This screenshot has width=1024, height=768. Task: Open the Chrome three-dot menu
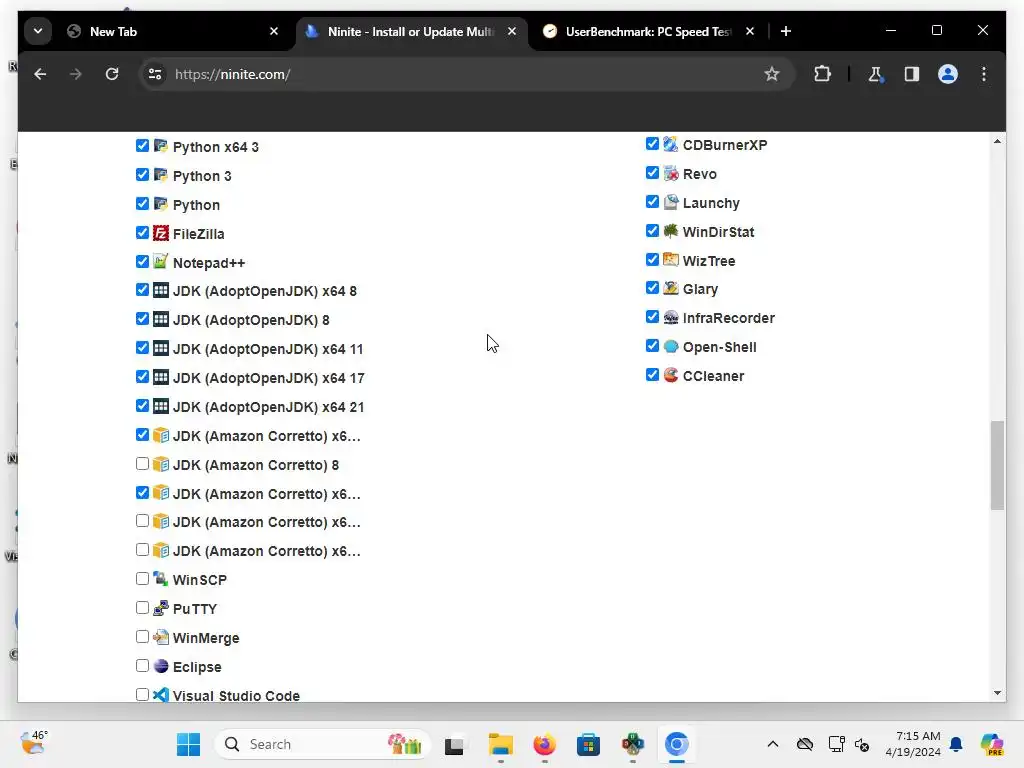(x=984, y=74)
